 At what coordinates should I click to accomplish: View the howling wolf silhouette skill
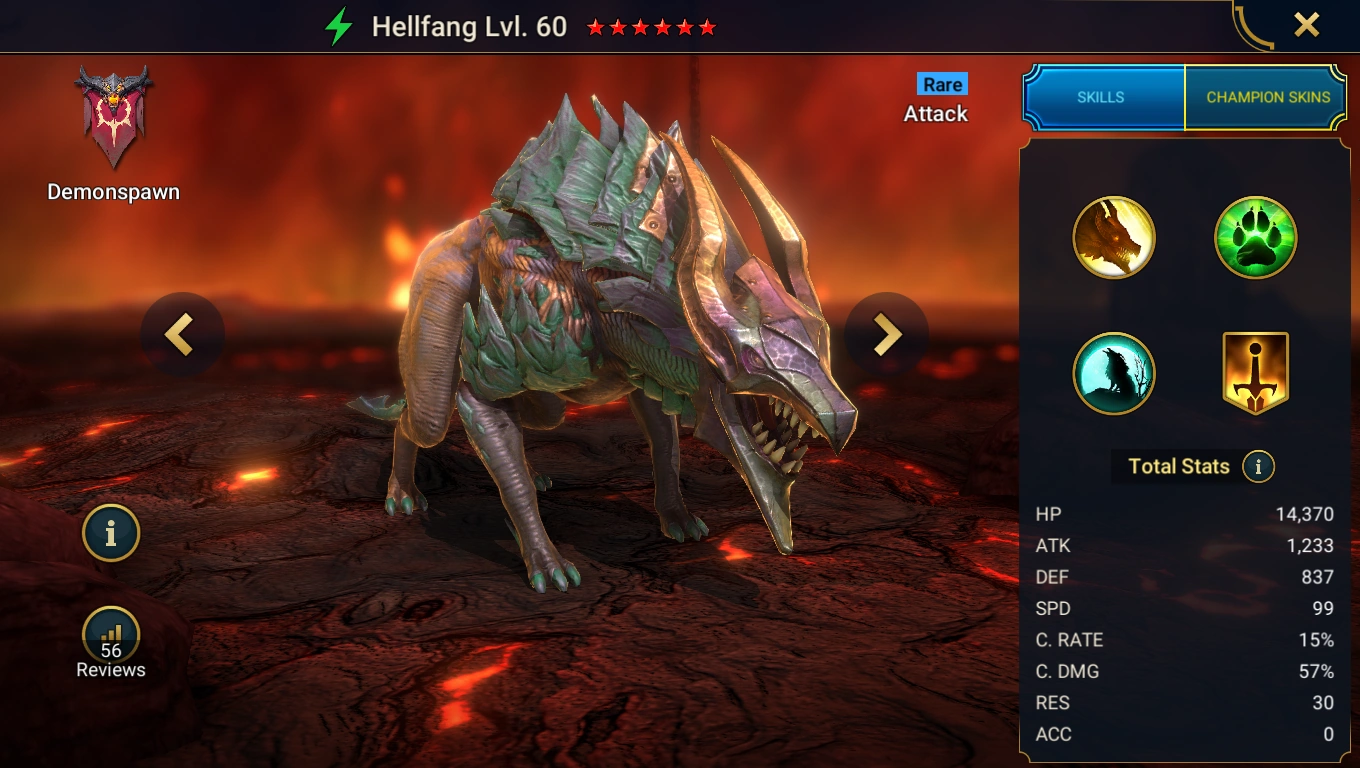click(1114, 374)
